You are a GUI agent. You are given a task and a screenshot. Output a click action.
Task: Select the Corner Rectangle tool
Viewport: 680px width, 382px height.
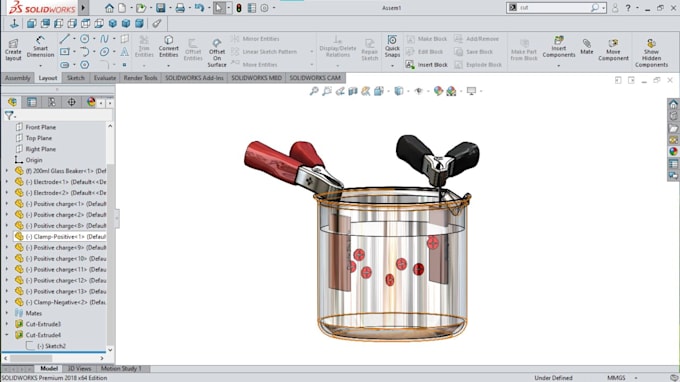[x=64, y=52]
